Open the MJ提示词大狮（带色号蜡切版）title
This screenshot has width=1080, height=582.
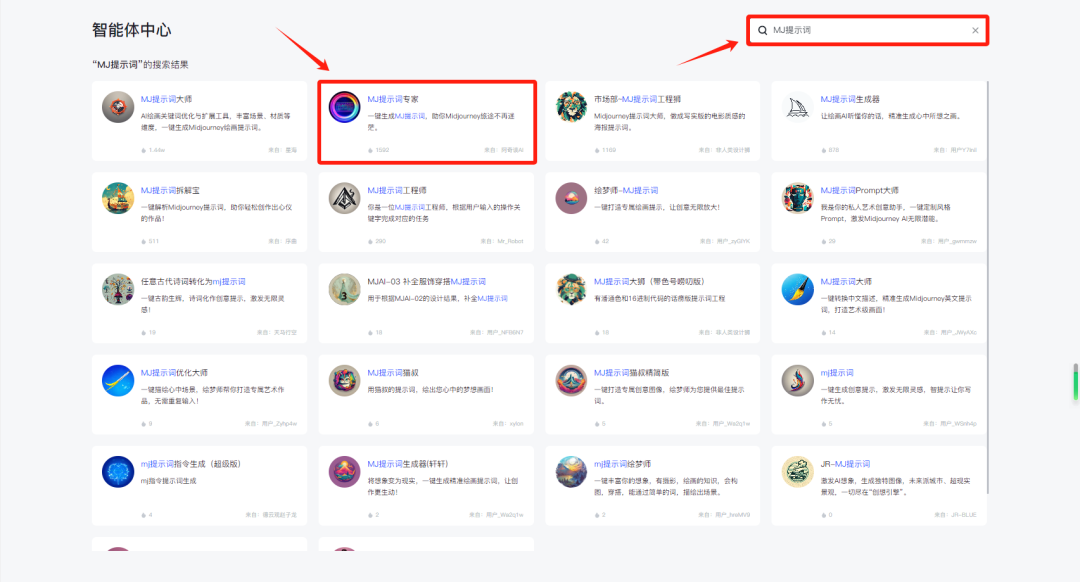[x=649, y=282]
